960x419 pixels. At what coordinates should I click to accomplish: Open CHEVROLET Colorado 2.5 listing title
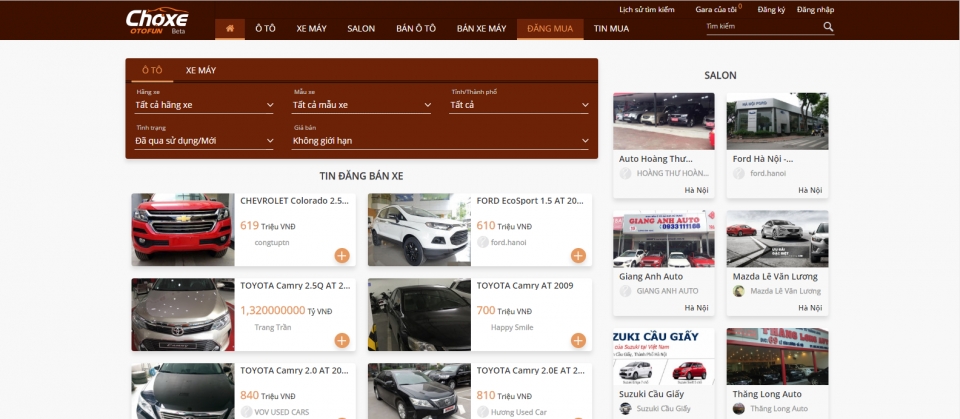coord(294,200)
